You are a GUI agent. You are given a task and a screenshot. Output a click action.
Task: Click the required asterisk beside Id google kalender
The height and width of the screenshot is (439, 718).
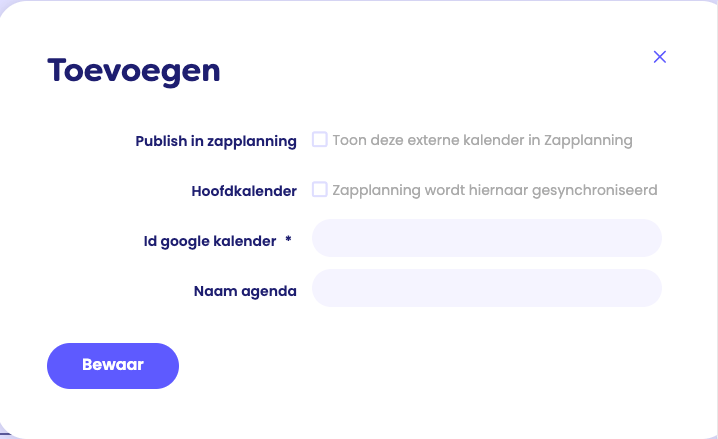[288, 239]
